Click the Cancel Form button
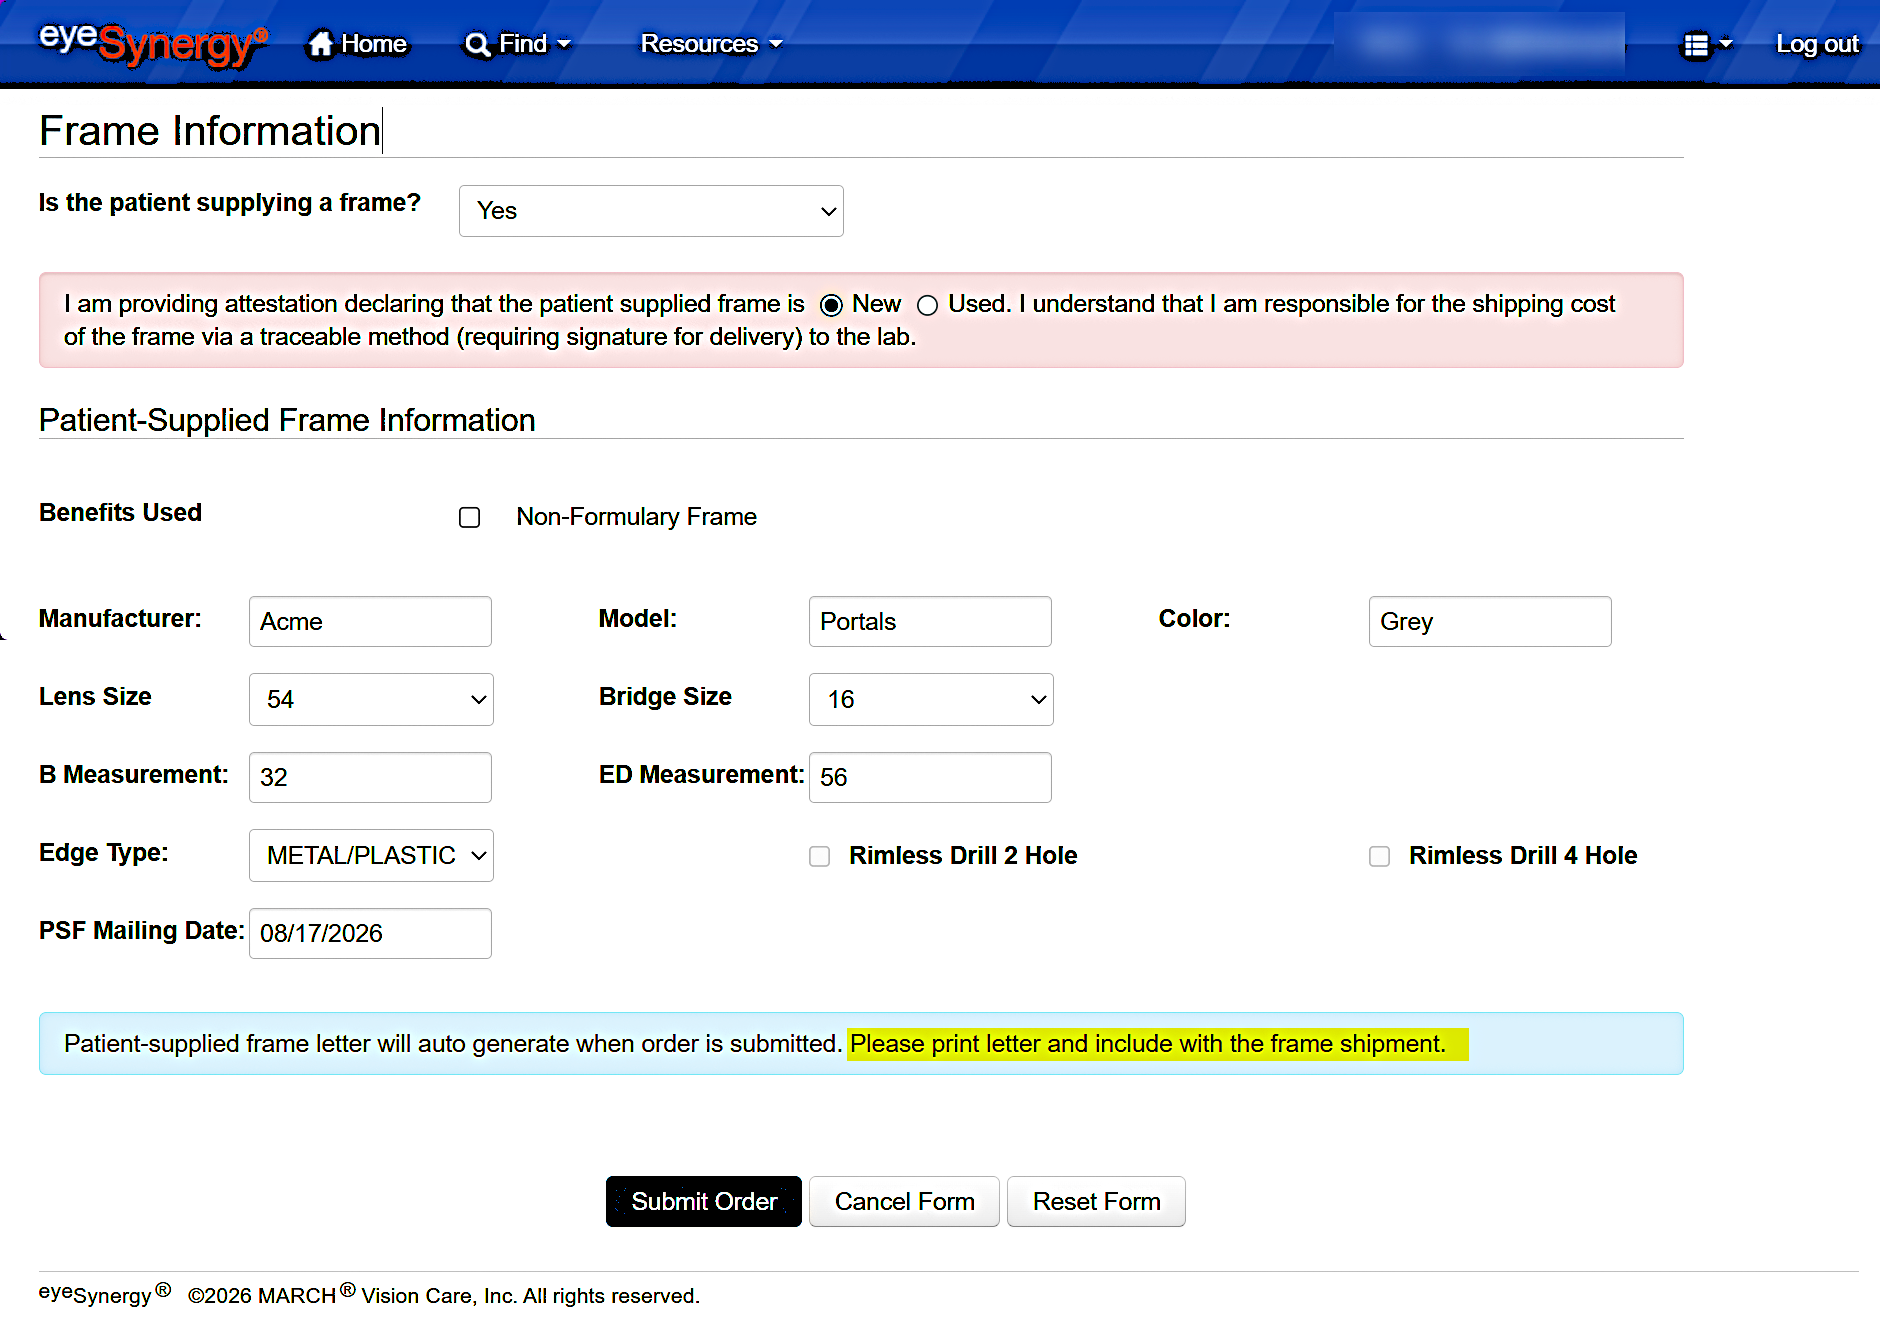The height and width of the screenshot is (1340, 1880). tap(904, 1201)
